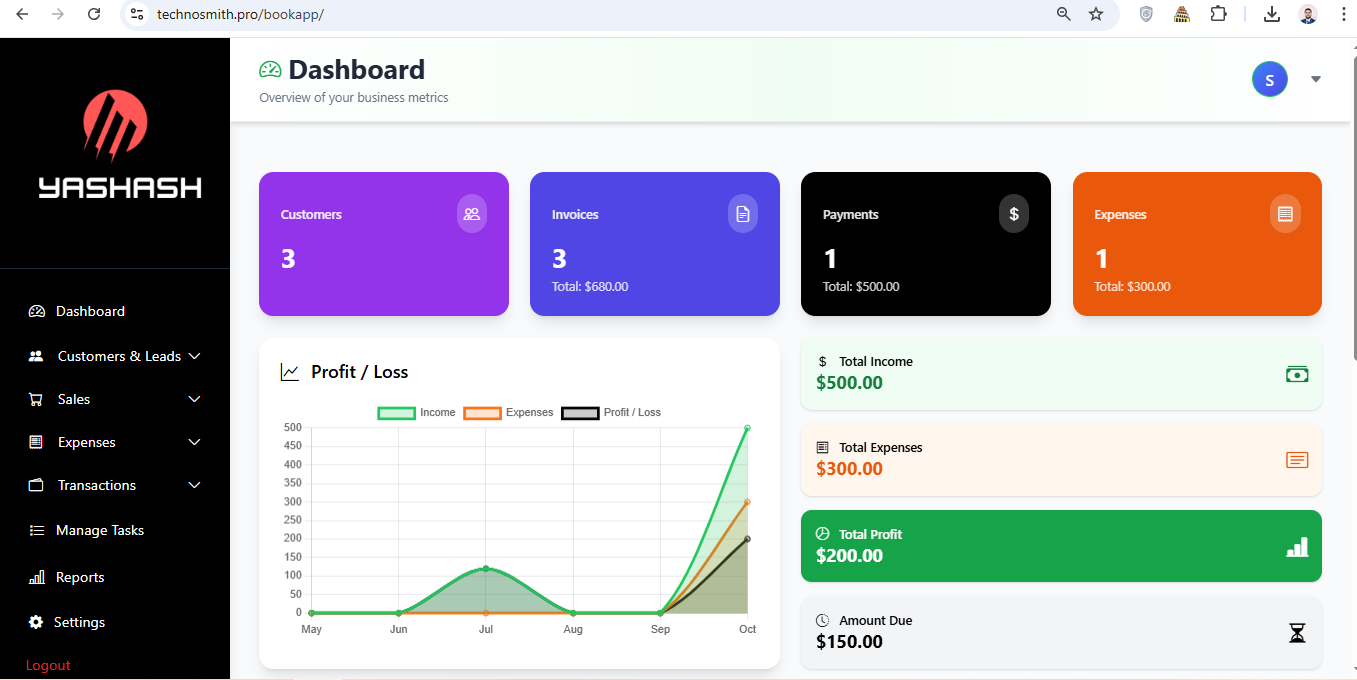Click the hourglass icon beside Amount Due
Image resolution: width=1357 pixels, height=680 pixels.
(1297, 633)
